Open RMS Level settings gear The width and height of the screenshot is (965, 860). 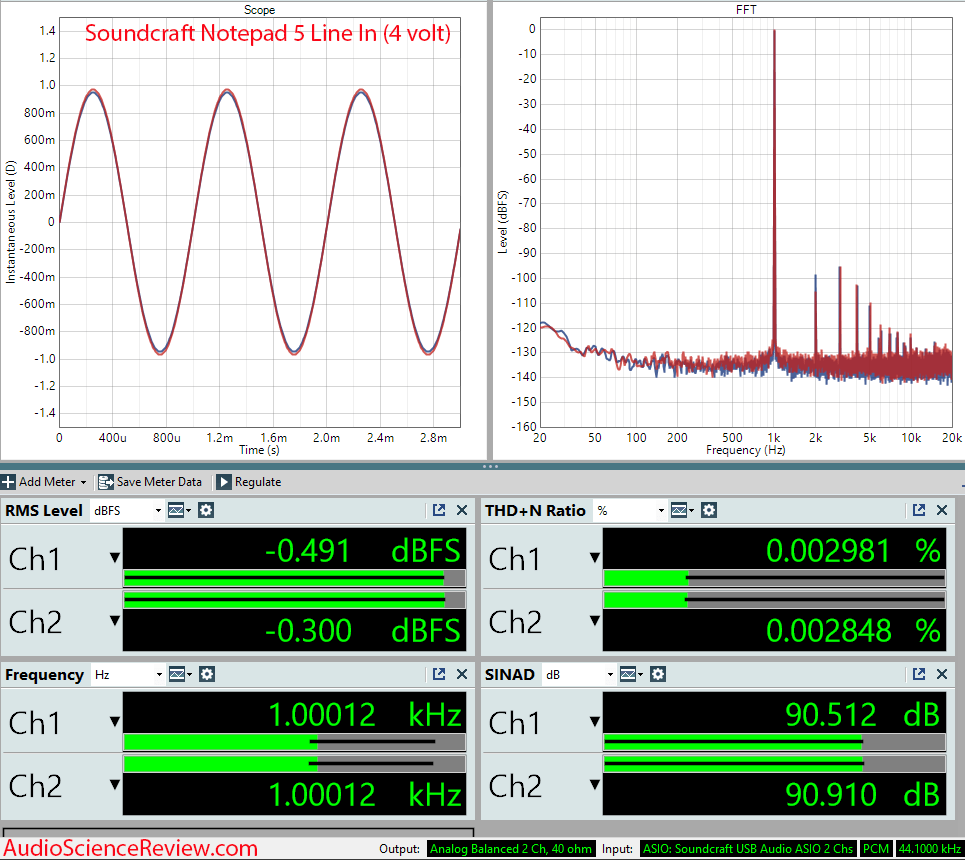(x=206, y=510)
